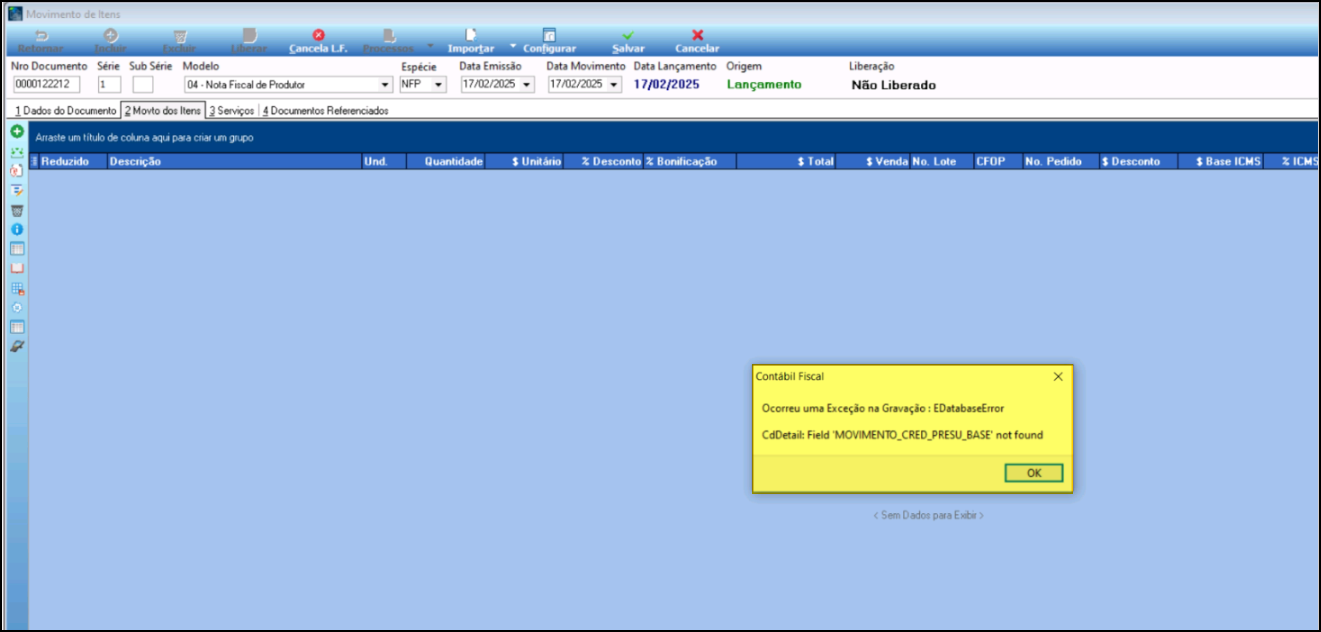Click the Importar toolbar button
The image size is (1321, 632).
coord(471,41)
